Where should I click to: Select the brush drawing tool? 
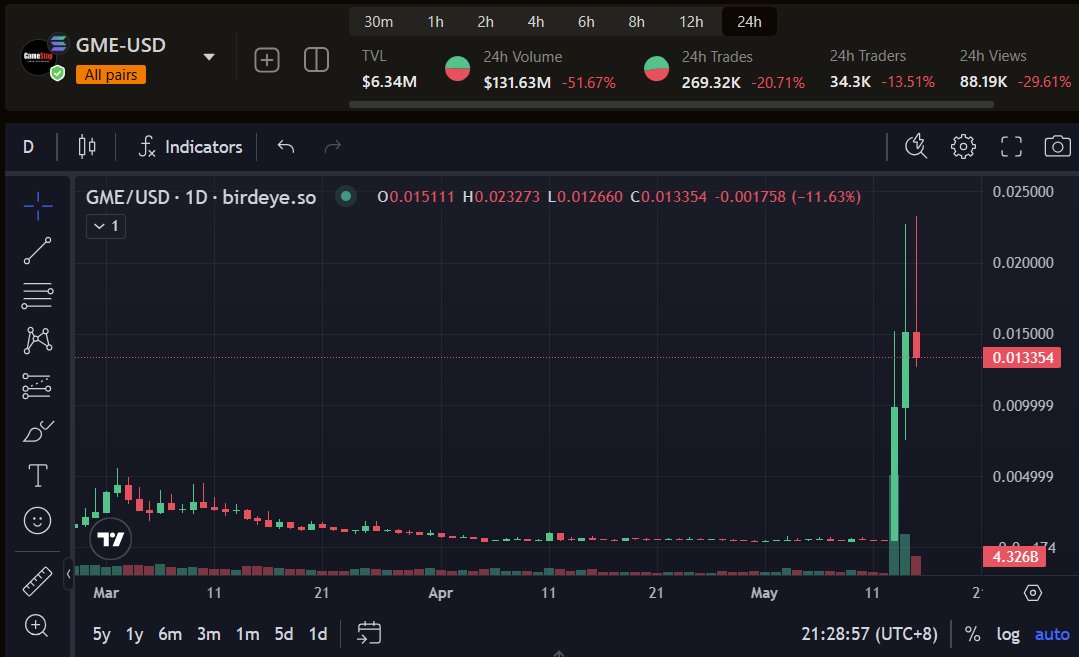[x=37, y=431]
